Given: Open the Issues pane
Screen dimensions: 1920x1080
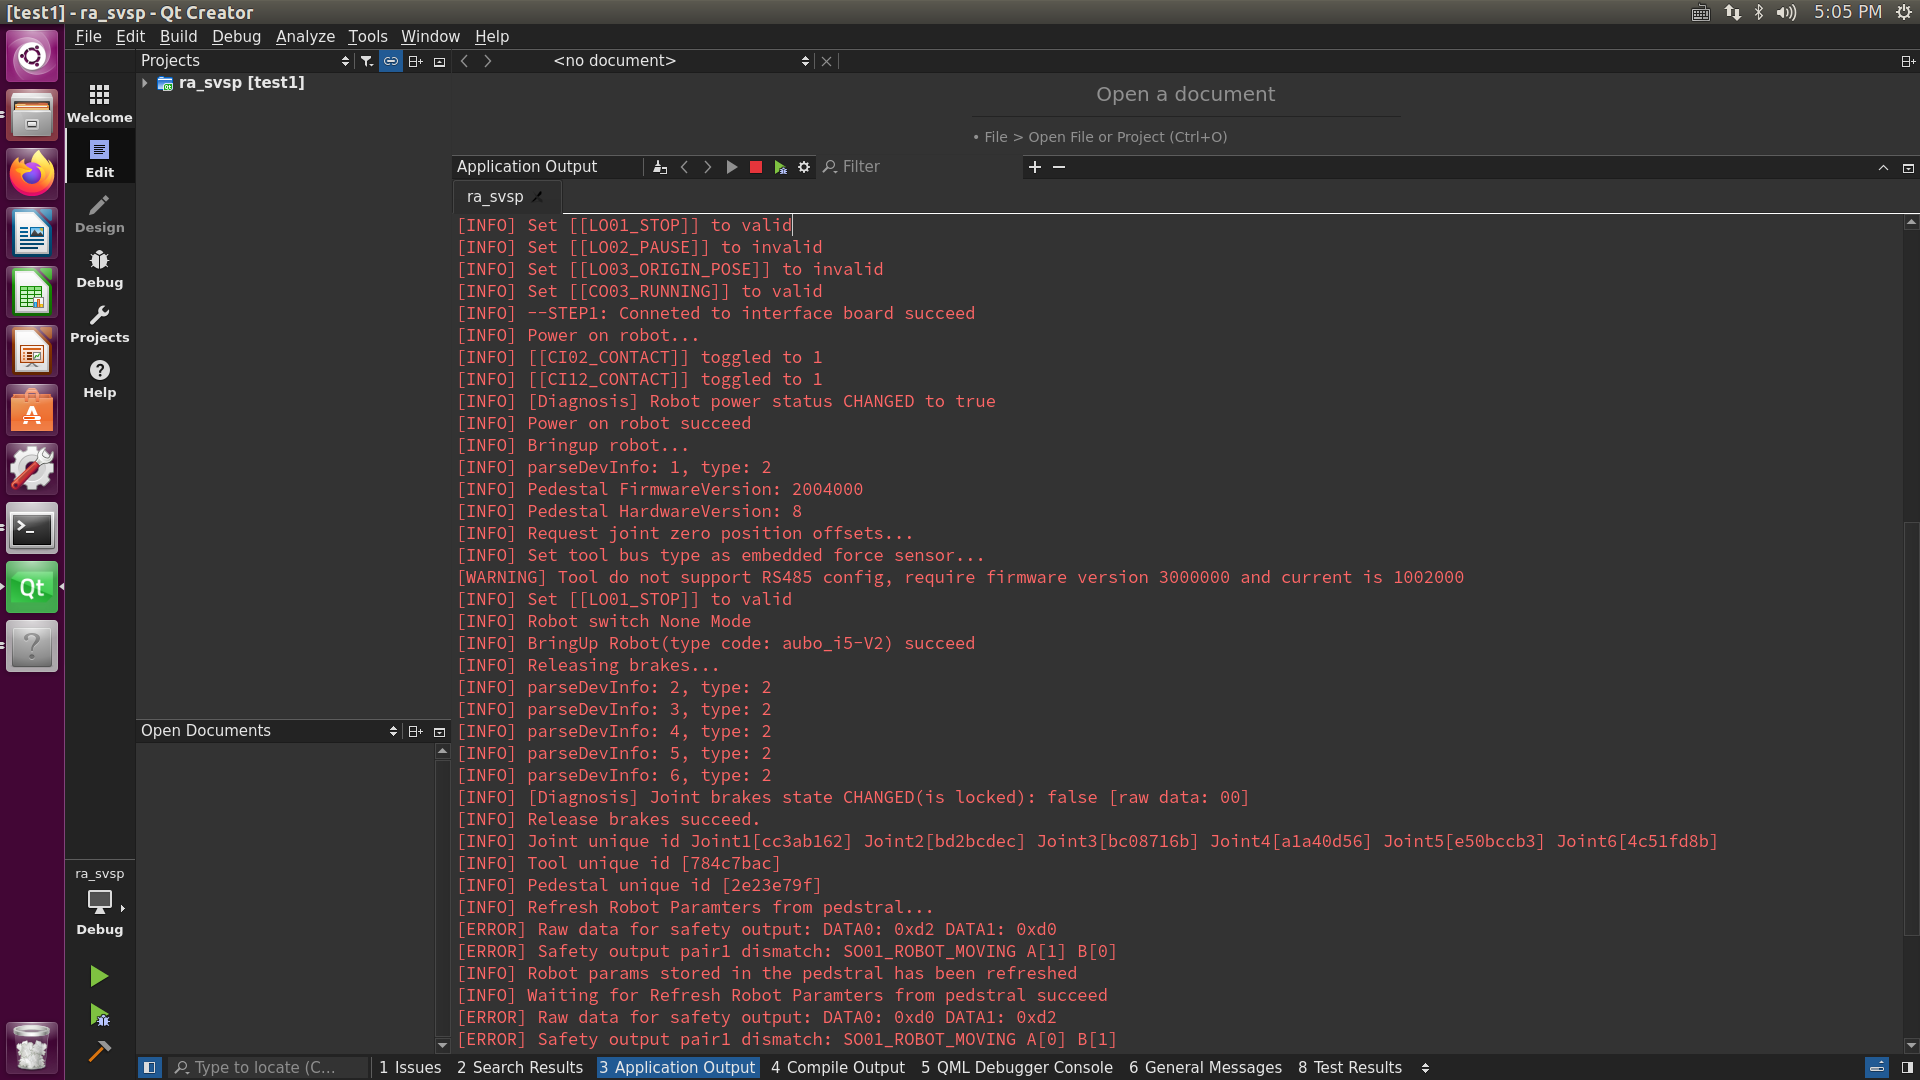Looking at the screenshot, I should click(x=410, y=1067).
